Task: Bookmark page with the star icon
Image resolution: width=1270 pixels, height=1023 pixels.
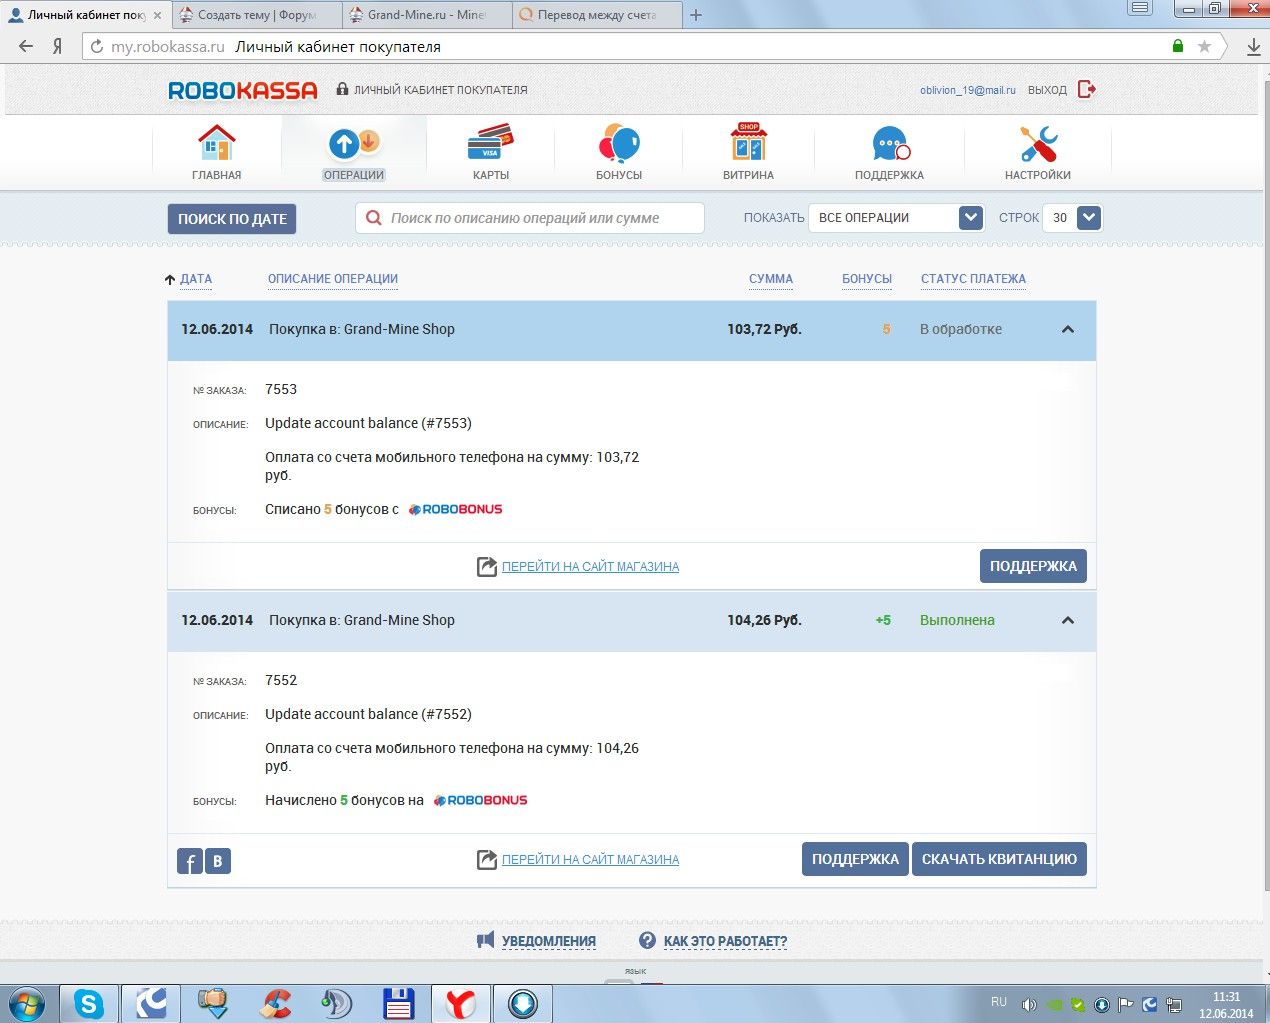Action: click(1204, 46)
